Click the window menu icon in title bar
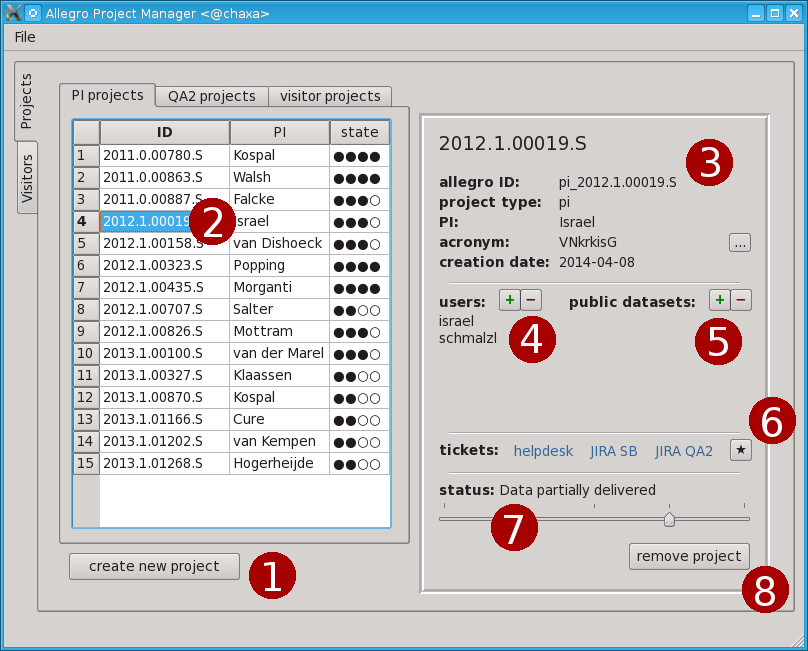Image resolution: width=808 pixels, height=651 pixels. click(x=33, y=13)
